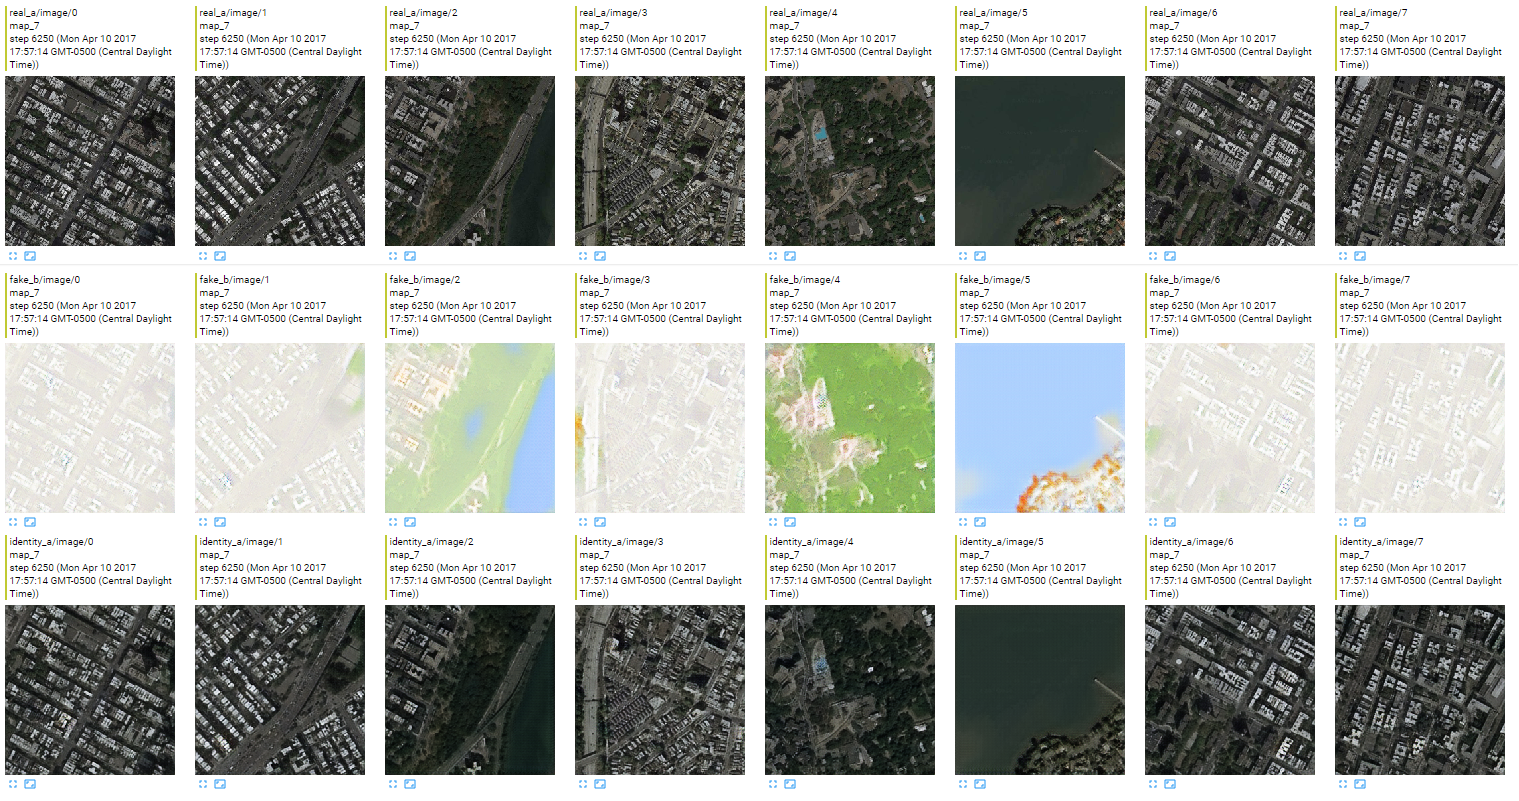
Task: Select the identity_a/image/6 reconstructed image
Action: pos(1230,690)
